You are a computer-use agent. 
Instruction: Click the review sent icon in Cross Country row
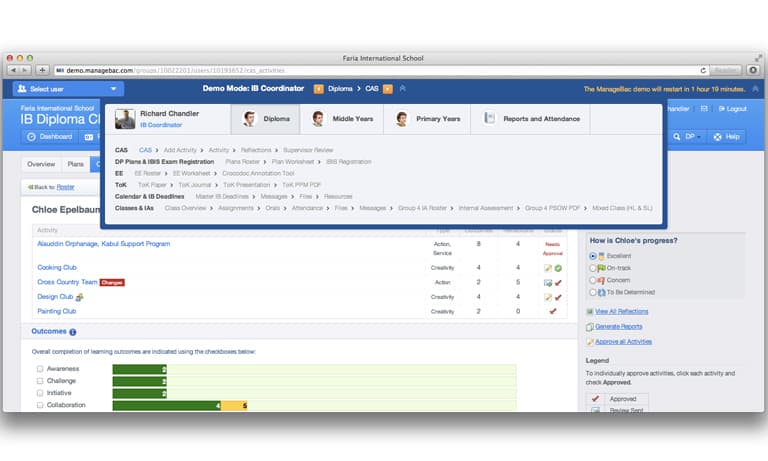pyautogui.click(x=548, y=283)
